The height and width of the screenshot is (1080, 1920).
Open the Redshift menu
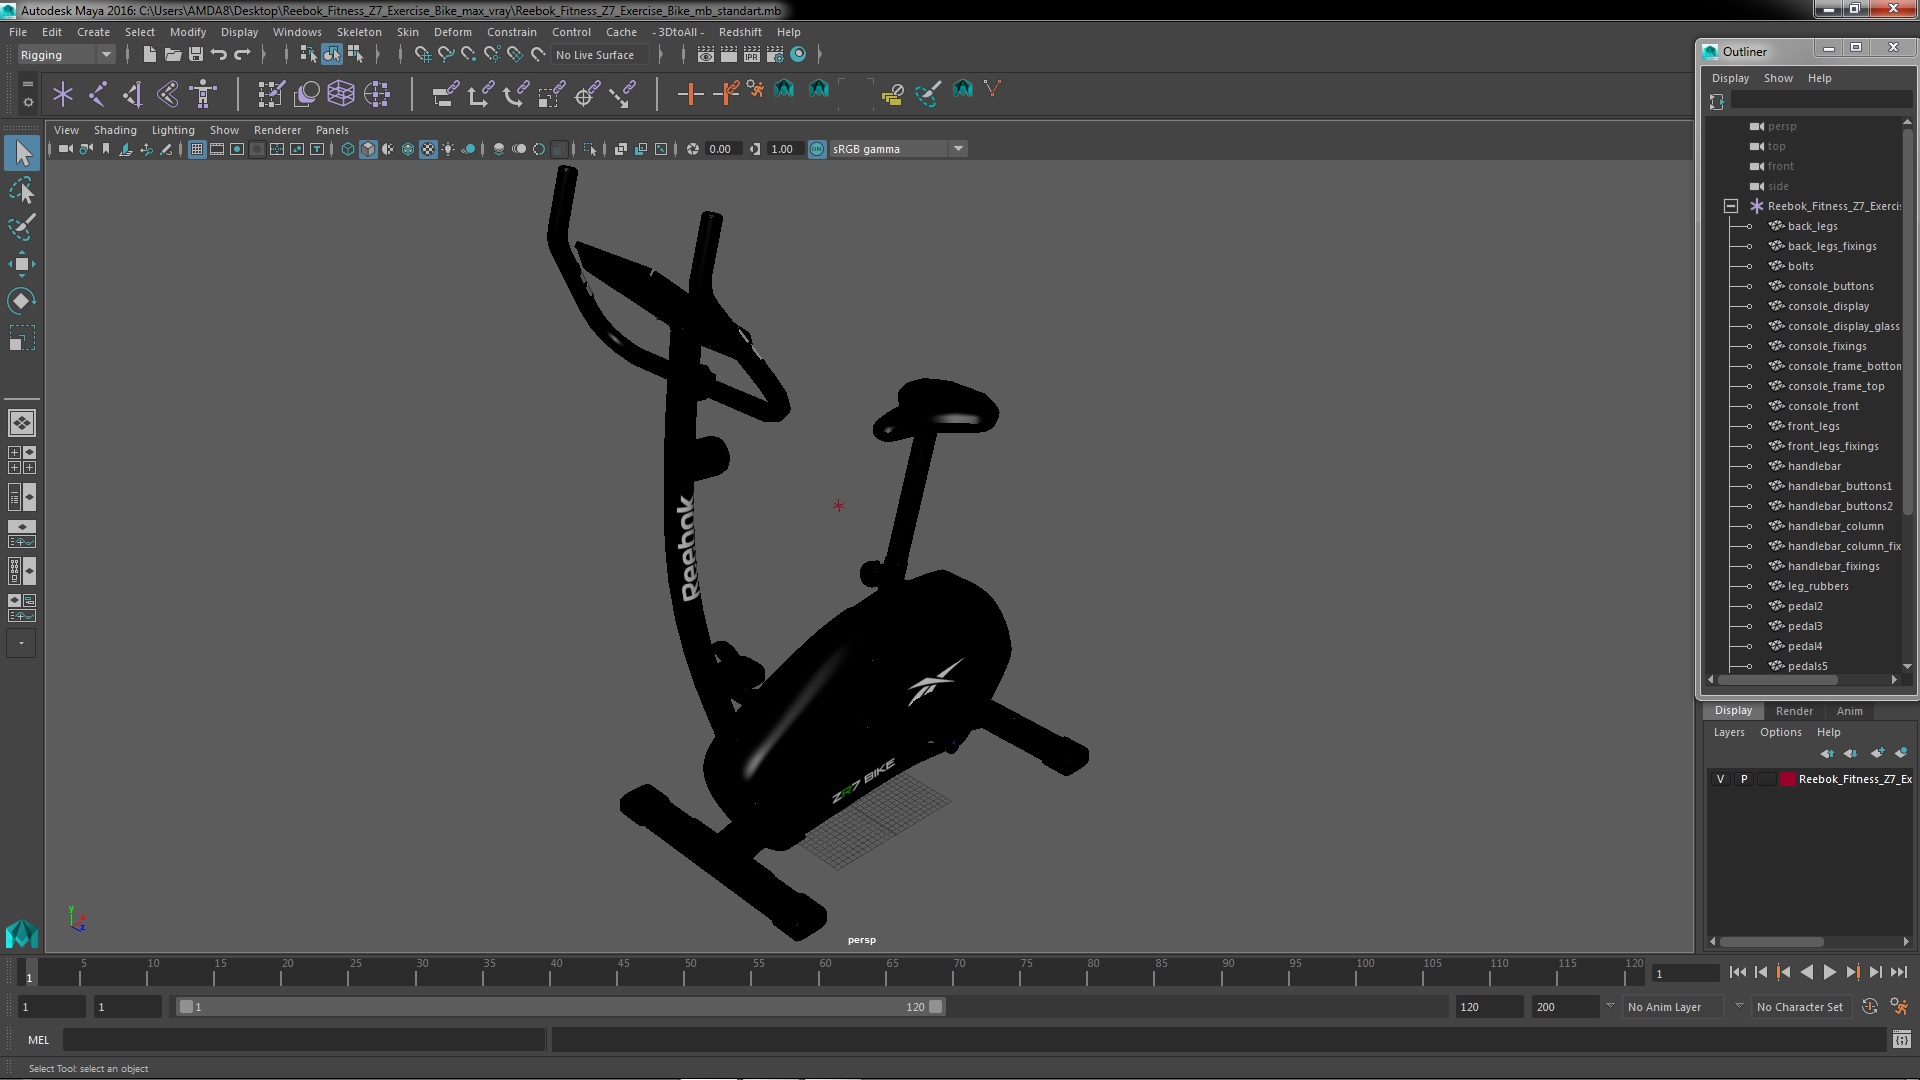(740, 32)
